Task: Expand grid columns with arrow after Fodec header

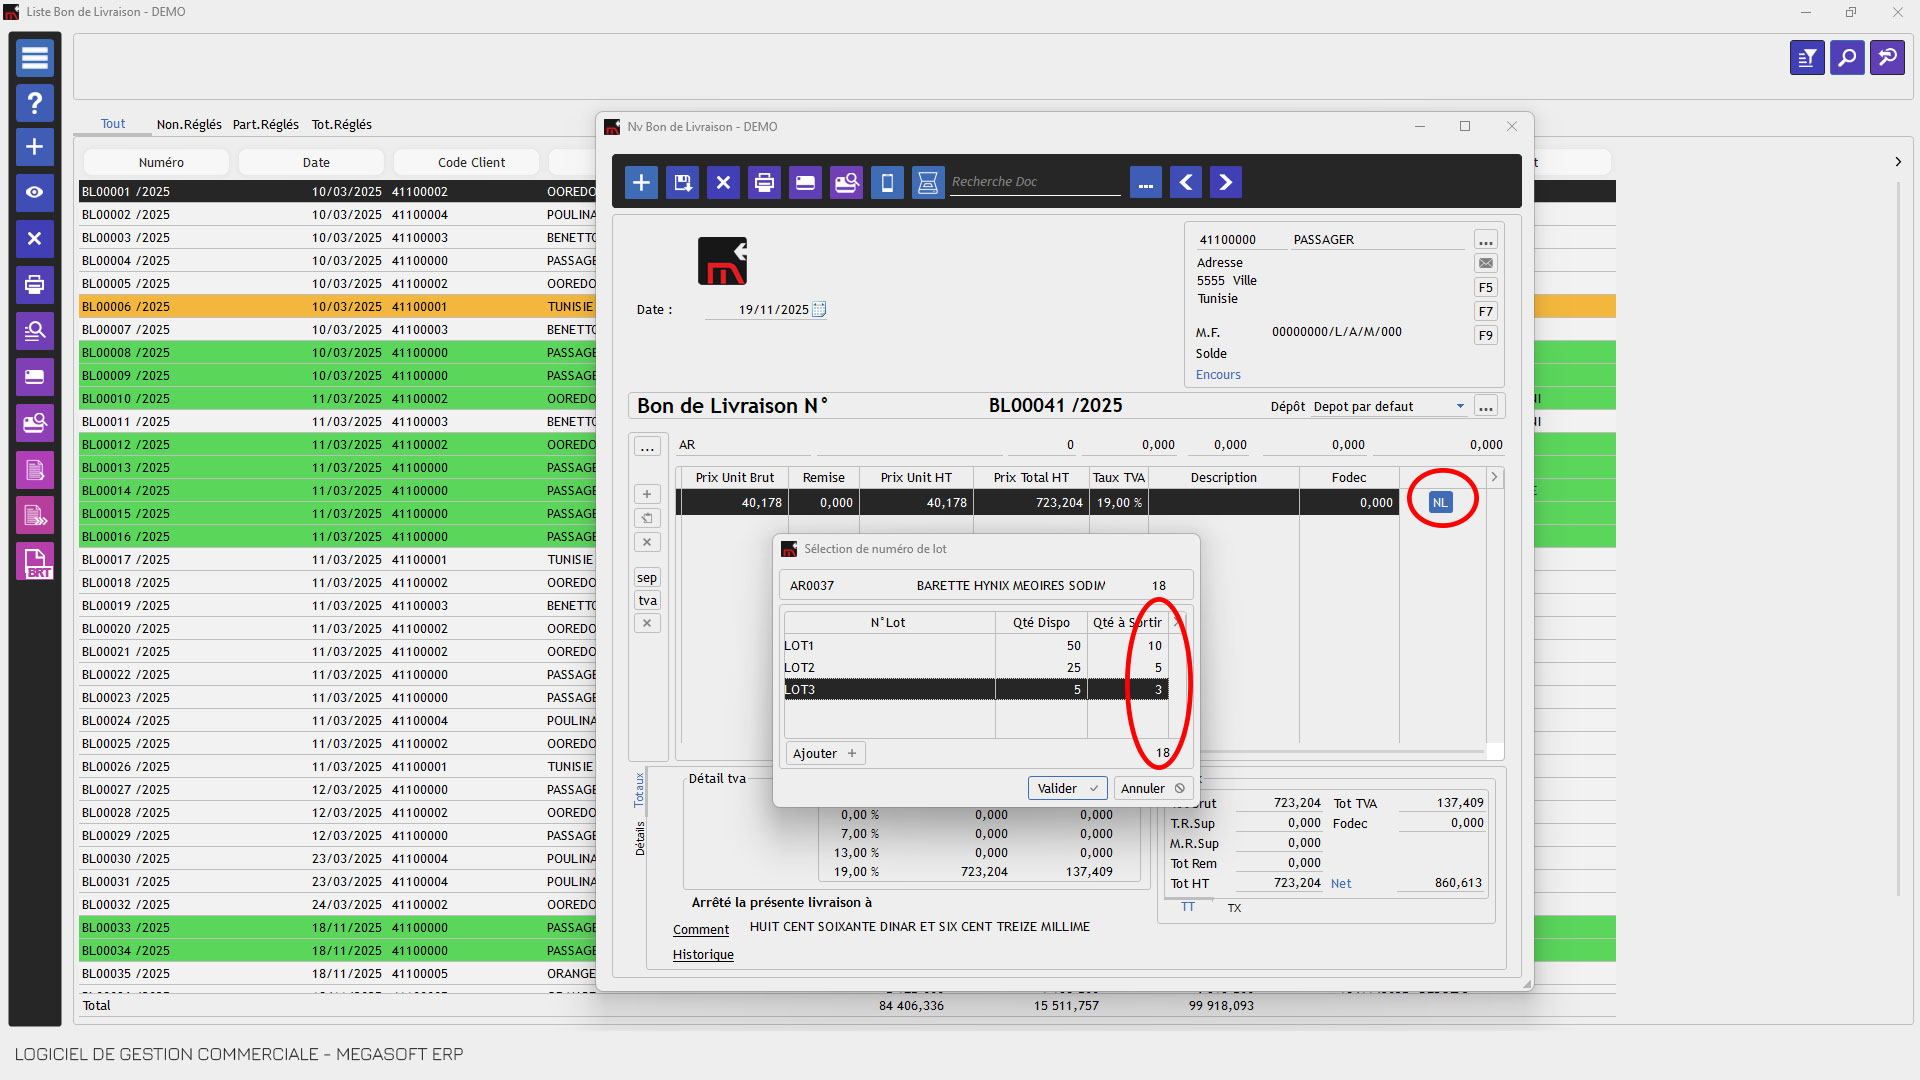Action: pyautogui.click(x=1494, y=478)
